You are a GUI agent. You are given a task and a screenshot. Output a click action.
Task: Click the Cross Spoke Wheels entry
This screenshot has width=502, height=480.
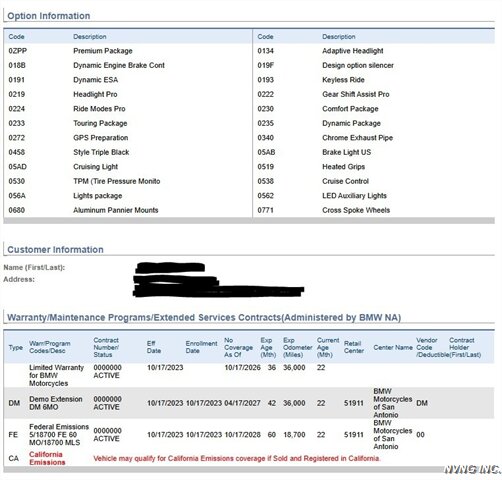pos(356,210)
